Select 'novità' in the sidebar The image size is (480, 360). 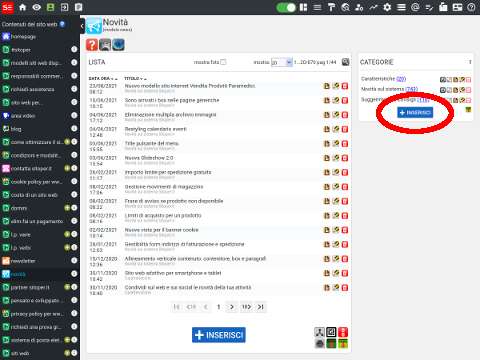pyautogui.click(x=18, y=274)
